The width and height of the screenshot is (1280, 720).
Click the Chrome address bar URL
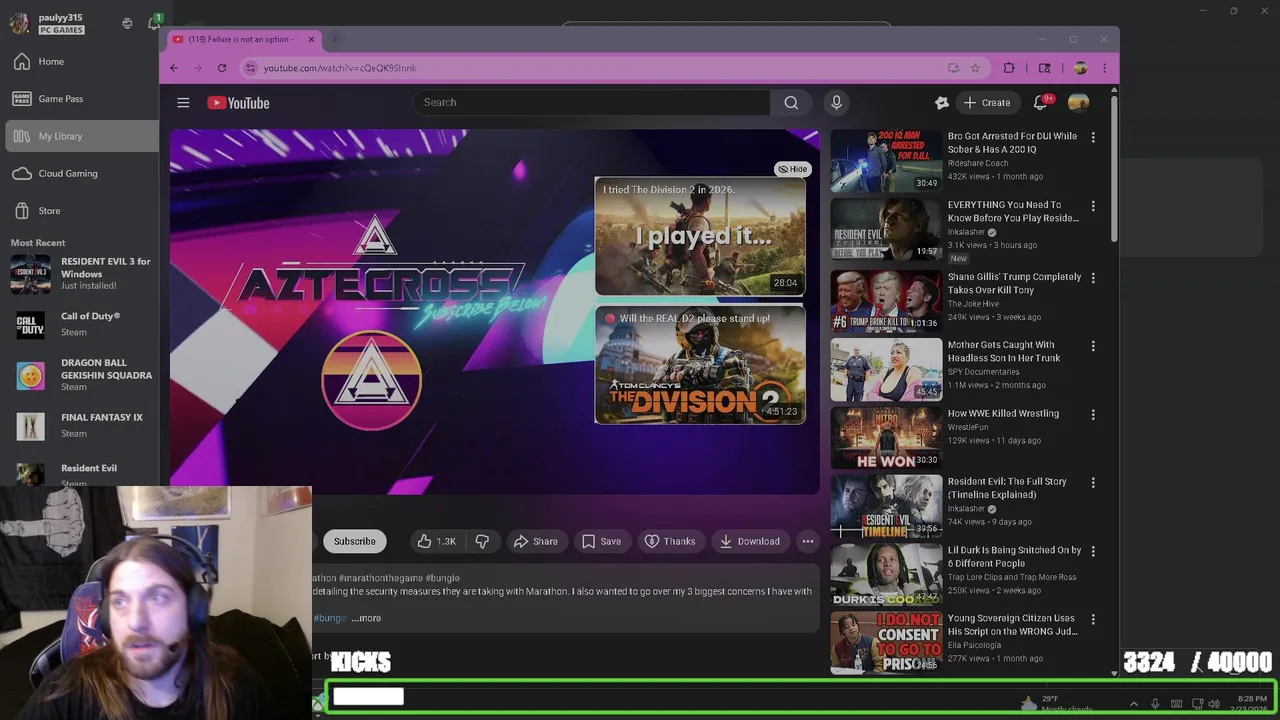(x=340, y=68)
